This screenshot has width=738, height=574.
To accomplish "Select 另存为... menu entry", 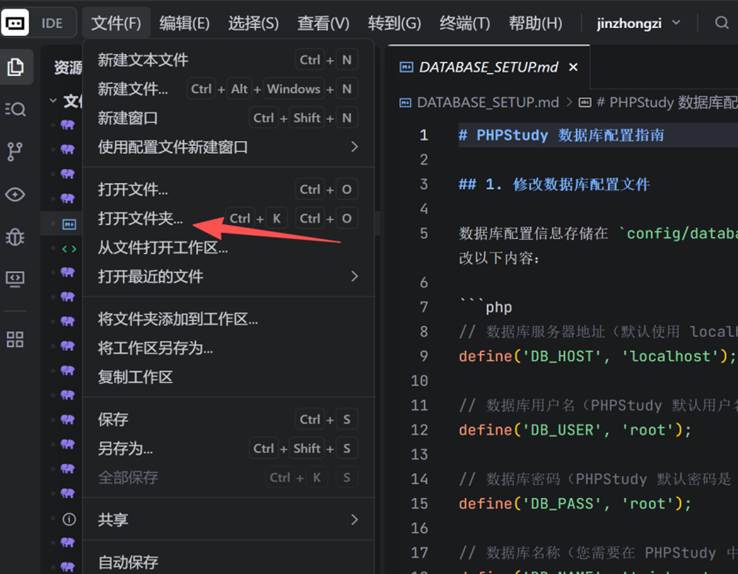I will (x=228, y=448).
